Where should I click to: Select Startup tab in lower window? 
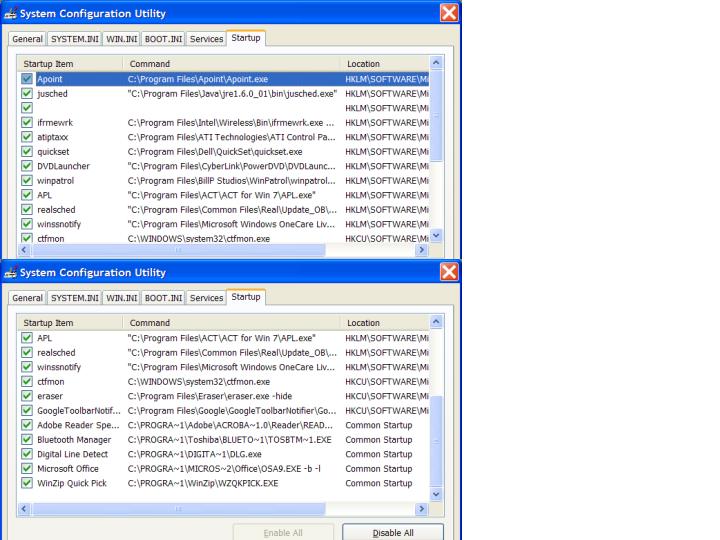coord(246,297)
